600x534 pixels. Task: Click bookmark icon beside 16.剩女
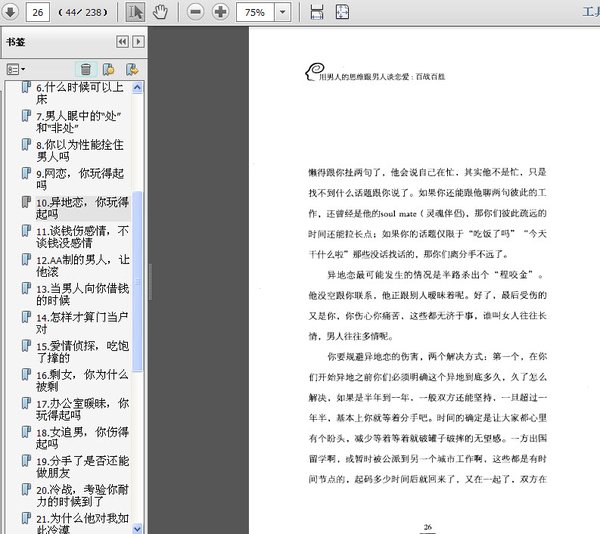[x=26, y=374]
